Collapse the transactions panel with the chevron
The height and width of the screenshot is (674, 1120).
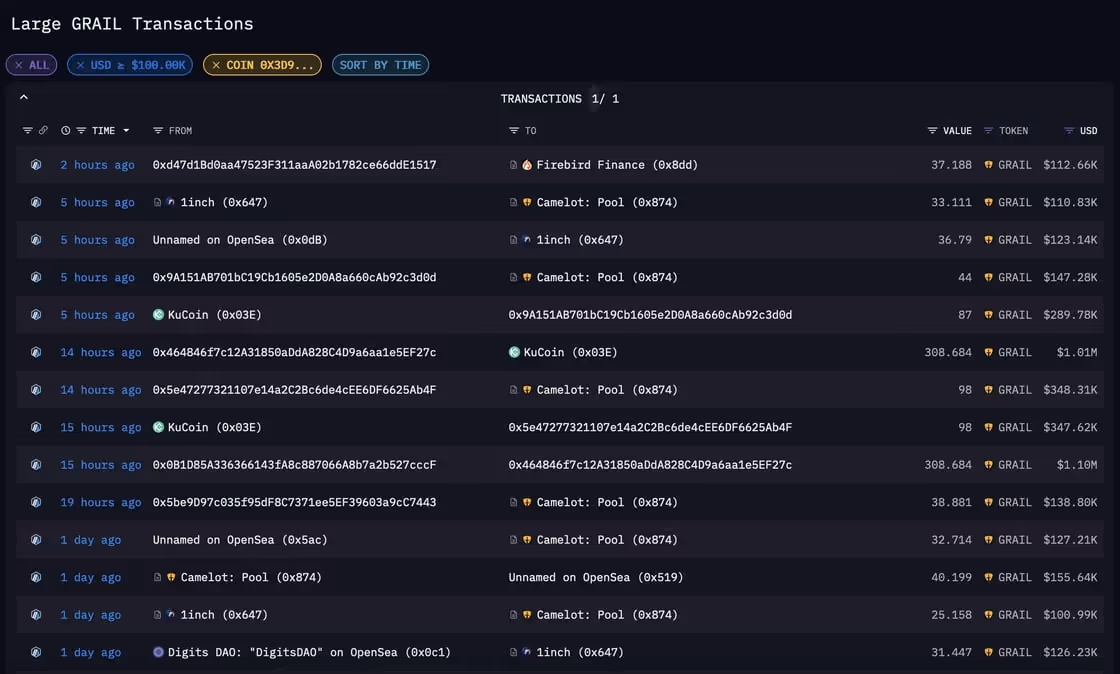coord(24,97)
